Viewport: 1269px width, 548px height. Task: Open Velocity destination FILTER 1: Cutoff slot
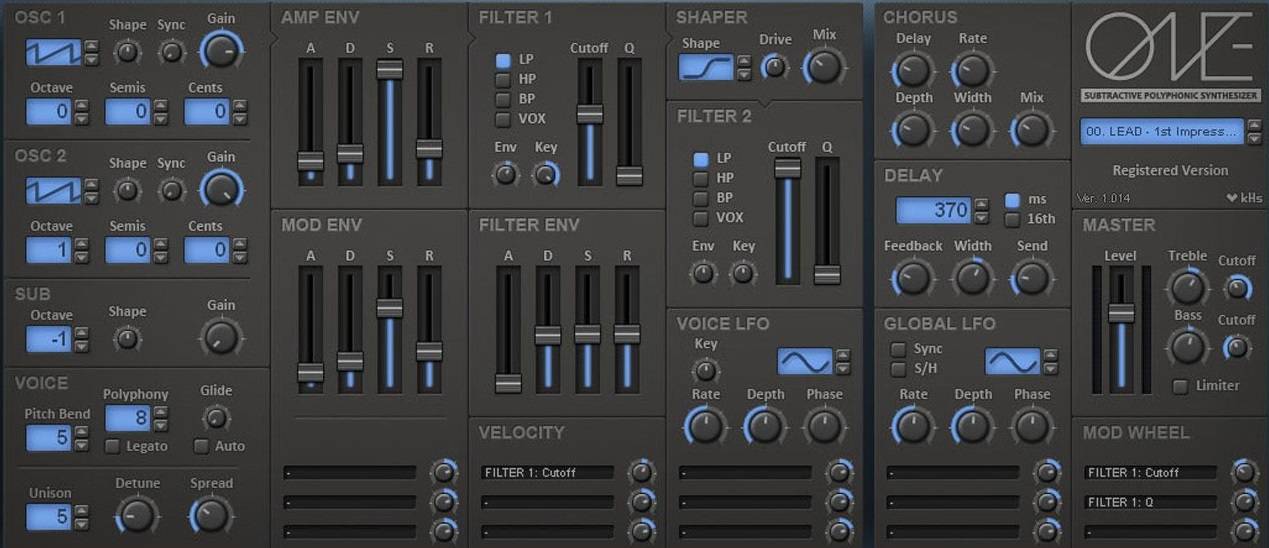coord(548,472)
